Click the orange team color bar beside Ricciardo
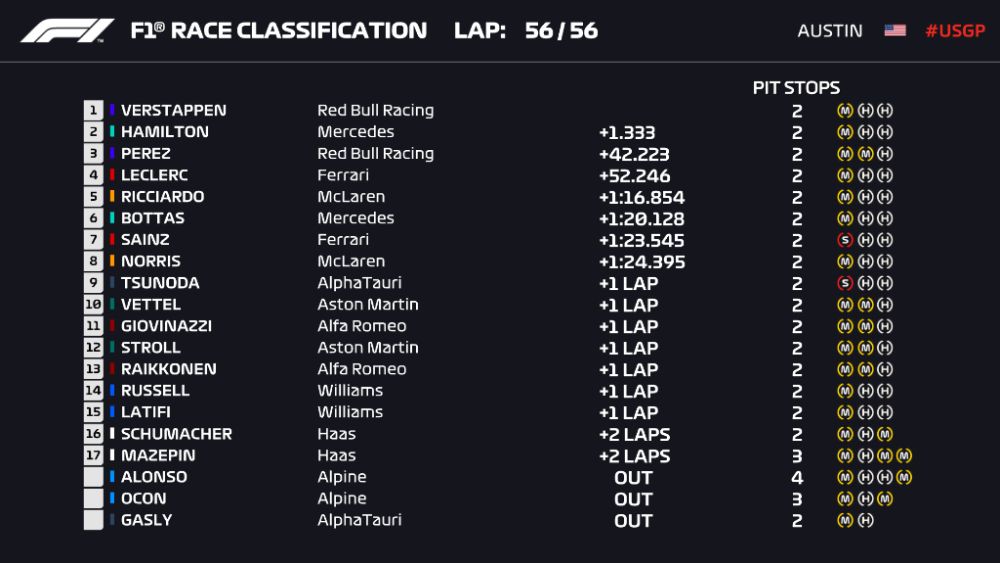 (x=113, y=197)
